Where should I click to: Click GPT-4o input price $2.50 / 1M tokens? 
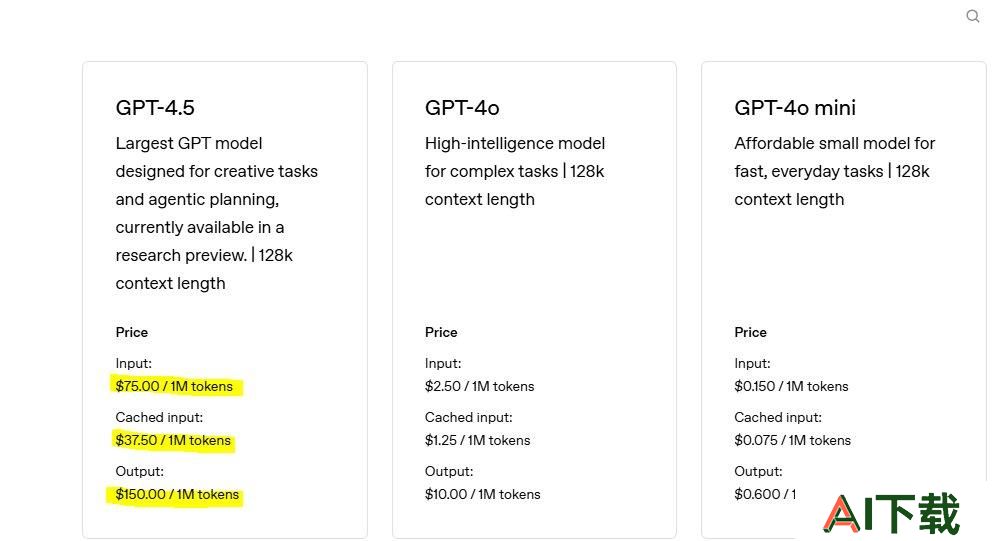[480, 386]
